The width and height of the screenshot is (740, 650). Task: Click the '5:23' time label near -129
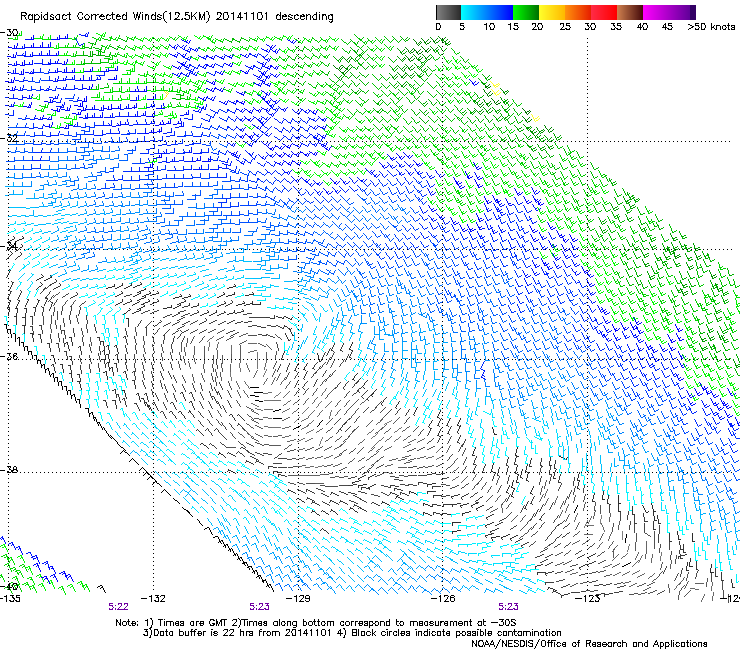pos(260,607)
